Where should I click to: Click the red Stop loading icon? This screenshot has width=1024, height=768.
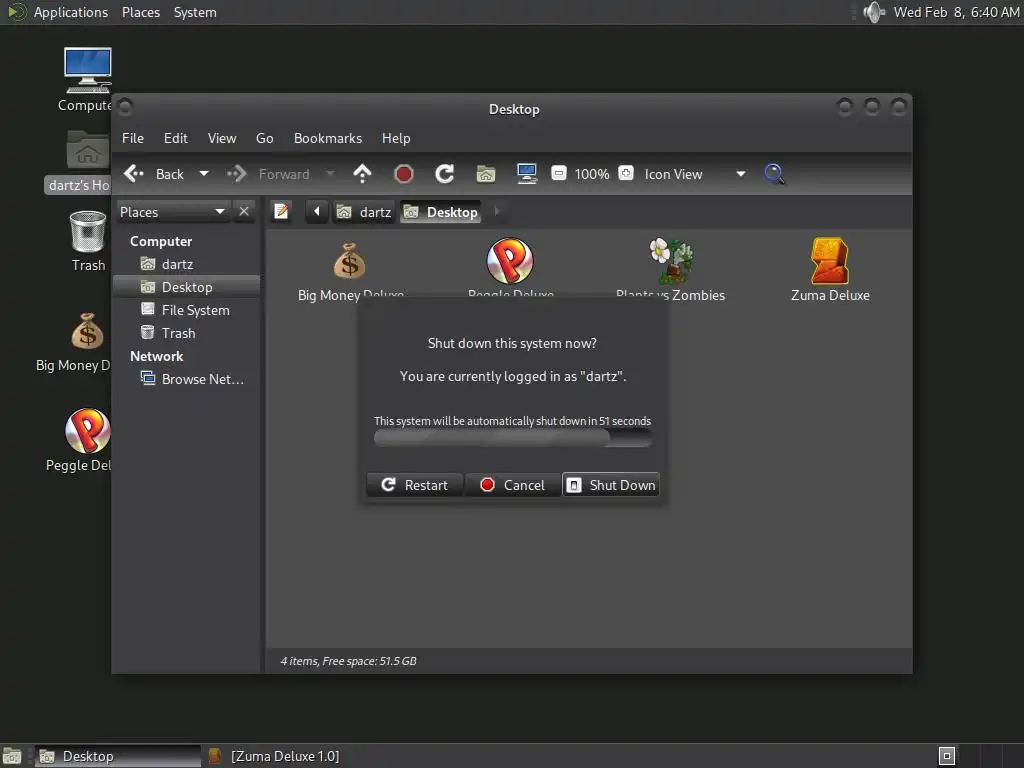coord(404,174)
